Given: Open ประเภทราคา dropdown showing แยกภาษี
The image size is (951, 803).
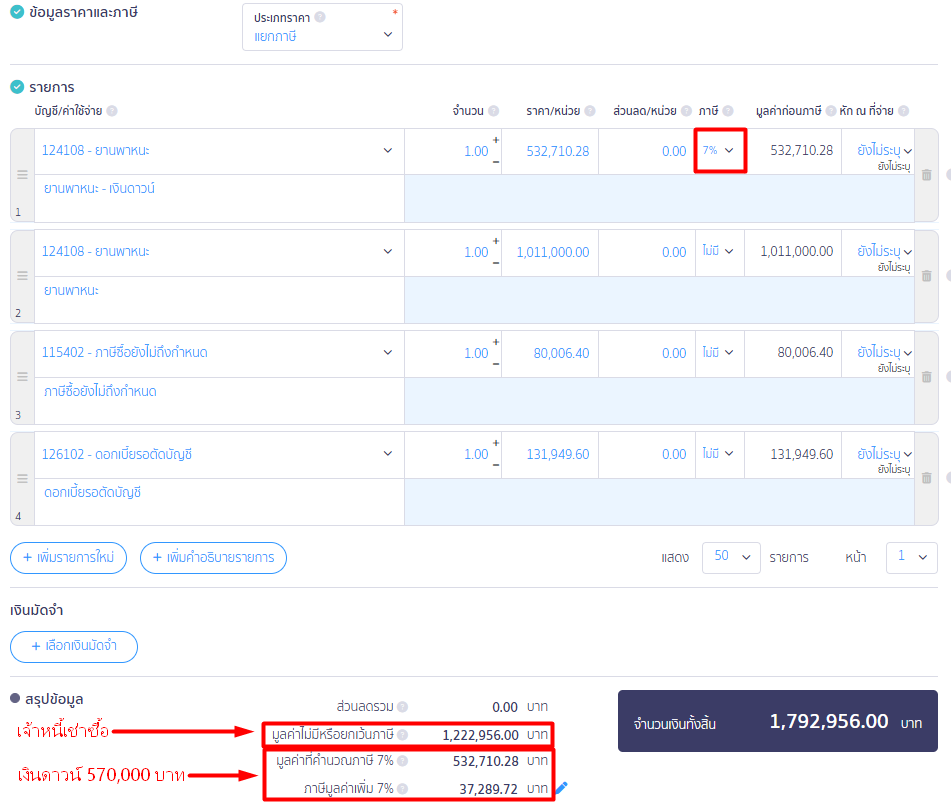Looking at the screenshot, I should tap(322, 36).
